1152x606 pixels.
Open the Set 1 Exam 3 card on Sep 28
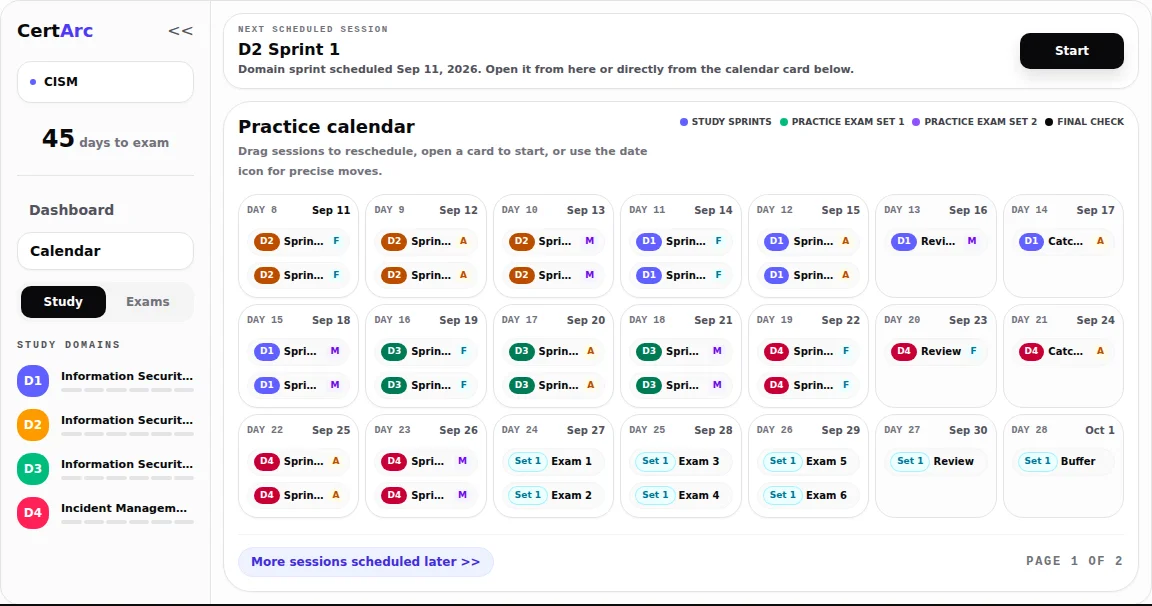[680, 461]
